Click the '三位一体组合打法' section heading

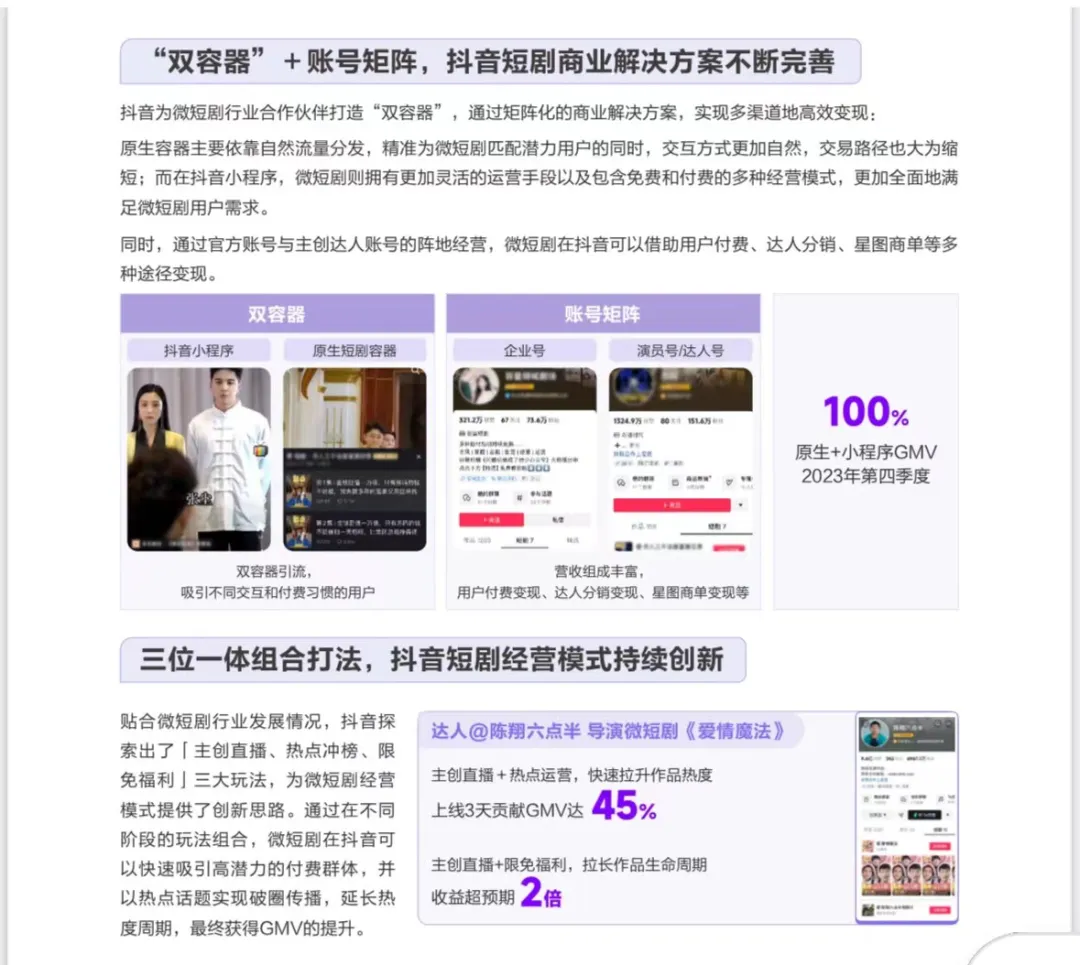click(433, 659)
